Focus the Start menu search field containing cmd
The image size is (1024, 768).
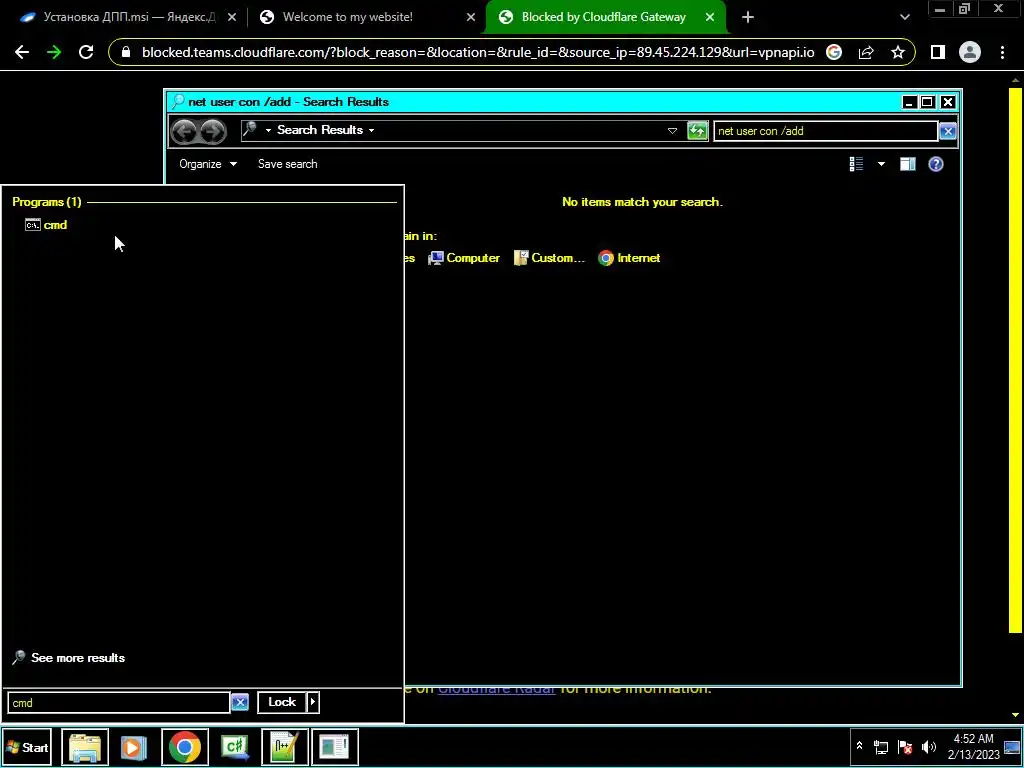click(118, 703)
